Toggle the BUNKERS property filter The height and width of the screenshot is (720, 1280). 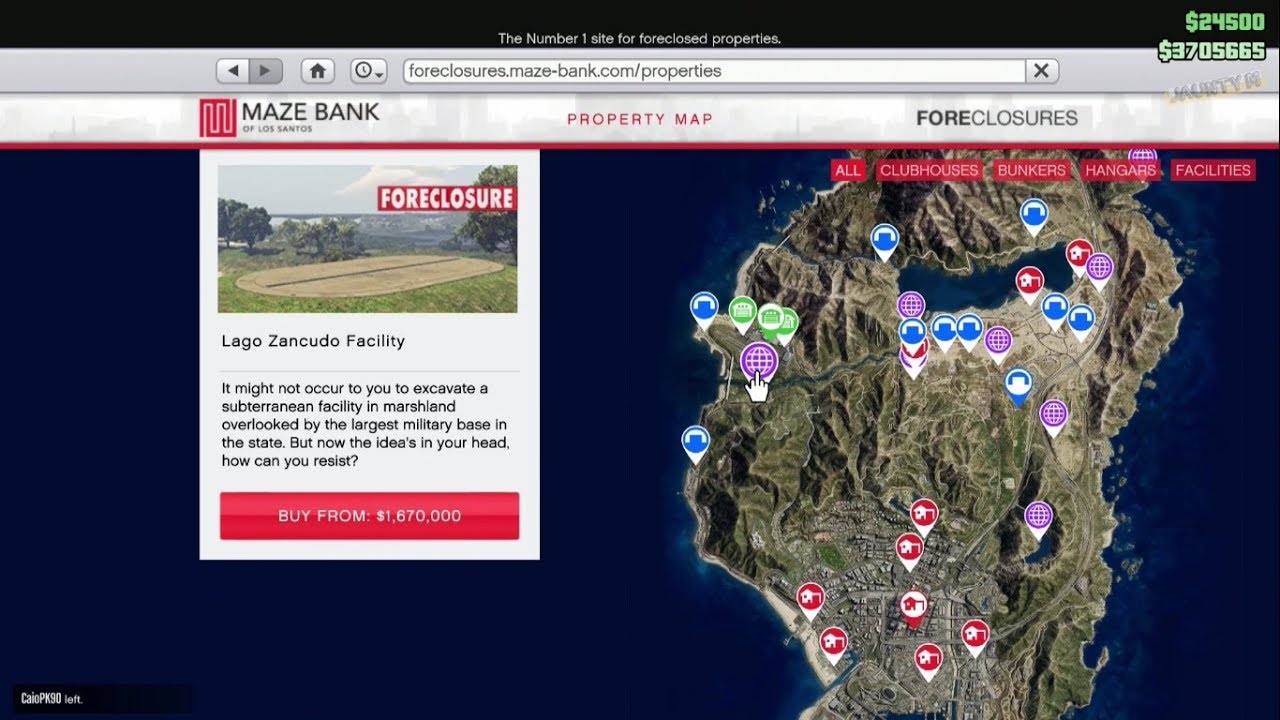1031,170
